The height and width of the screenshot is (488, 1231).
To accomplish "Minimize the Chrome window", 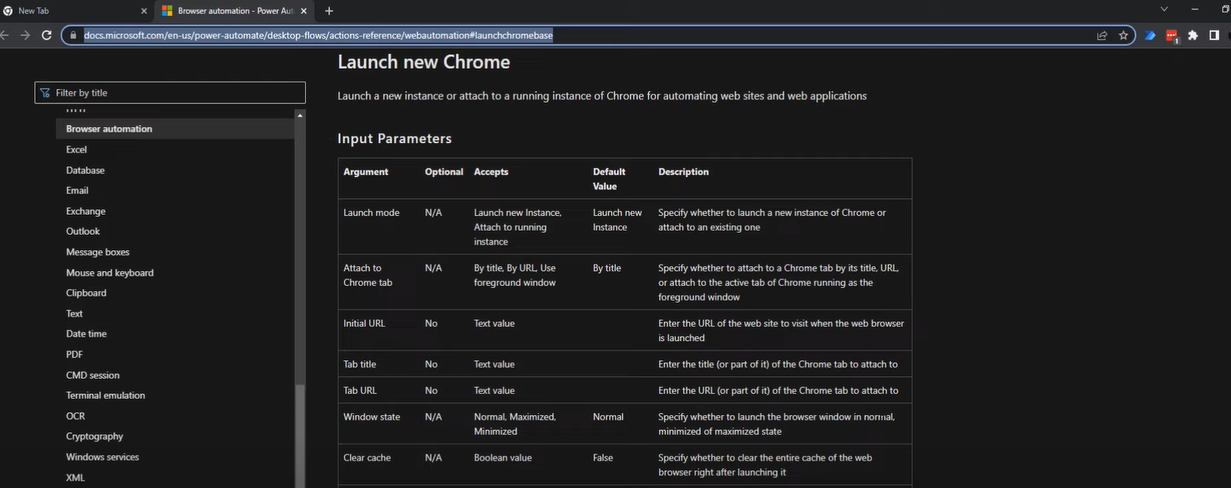I will 1195,9.
